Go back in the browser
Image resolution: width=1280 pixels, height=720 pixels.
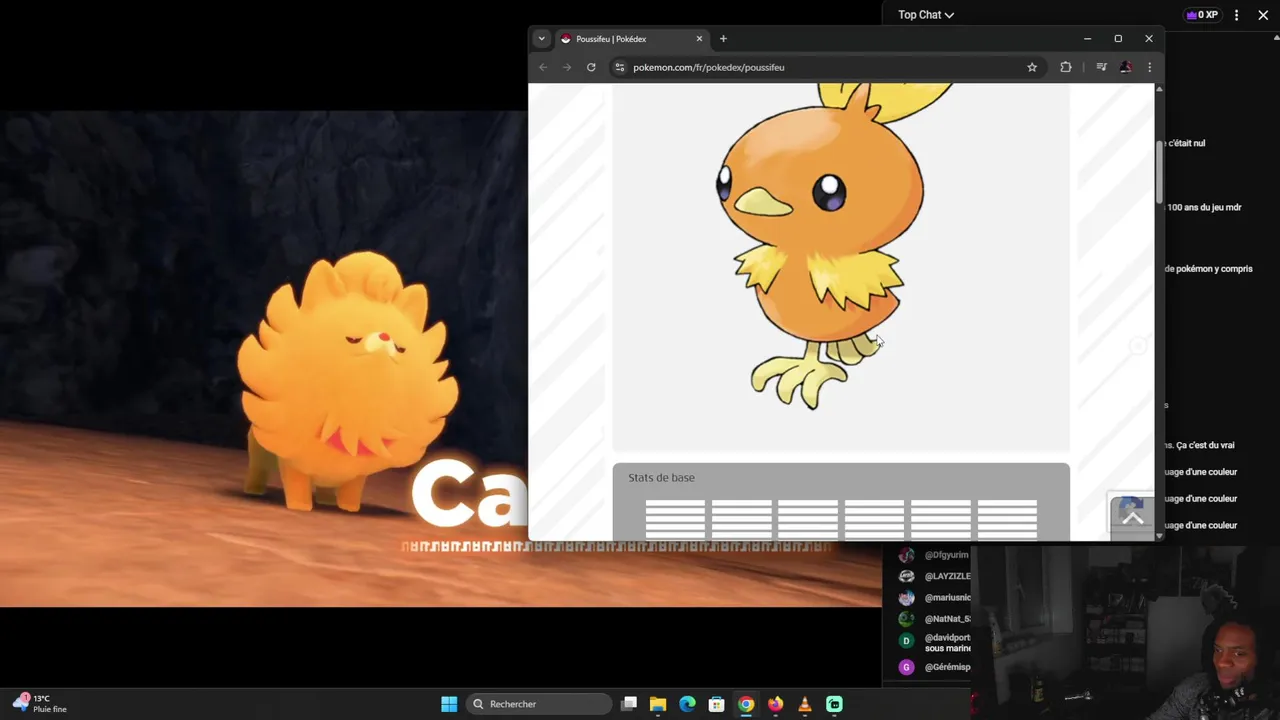click(x=543, y=67)
